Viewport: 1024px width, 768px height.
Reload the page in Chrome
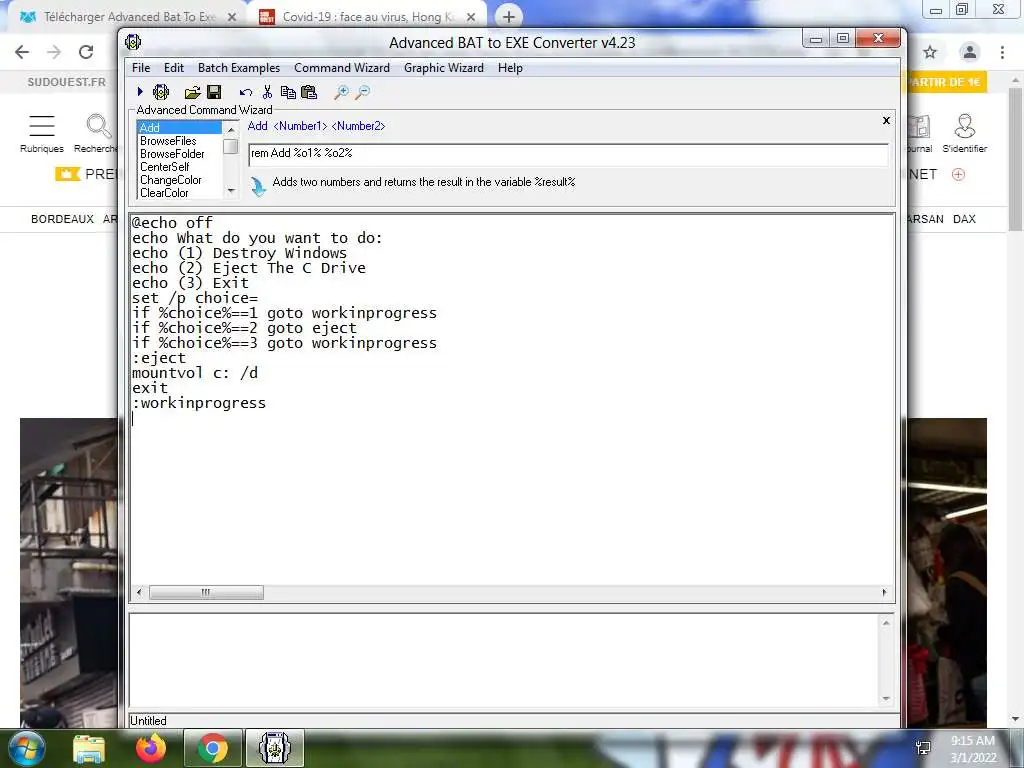(86, 52)
